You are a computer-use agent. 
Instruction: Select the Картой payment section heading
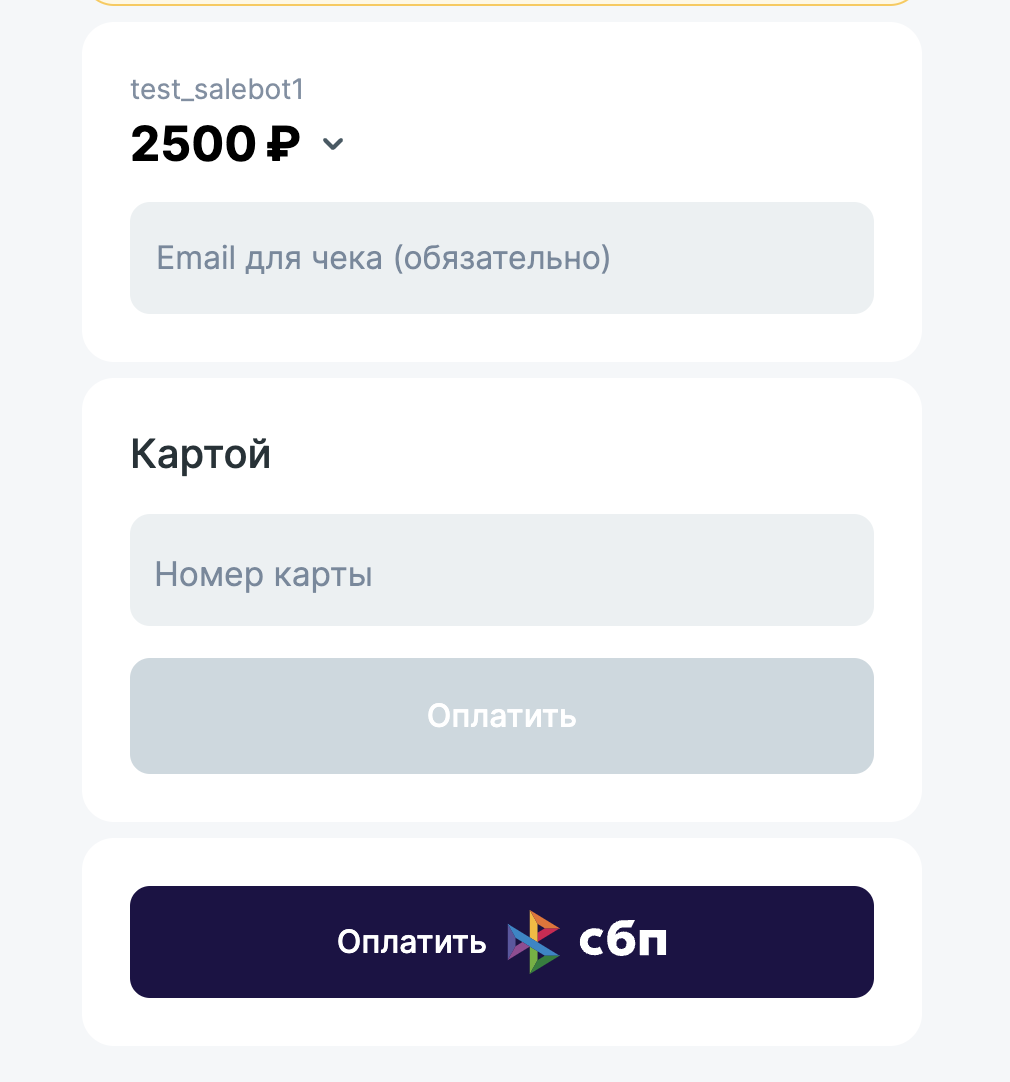pos(201,454)
